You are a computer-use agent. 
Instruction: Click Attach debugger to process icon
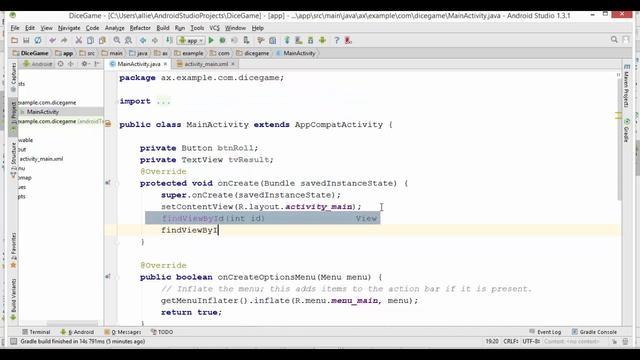tap(246, 40)
